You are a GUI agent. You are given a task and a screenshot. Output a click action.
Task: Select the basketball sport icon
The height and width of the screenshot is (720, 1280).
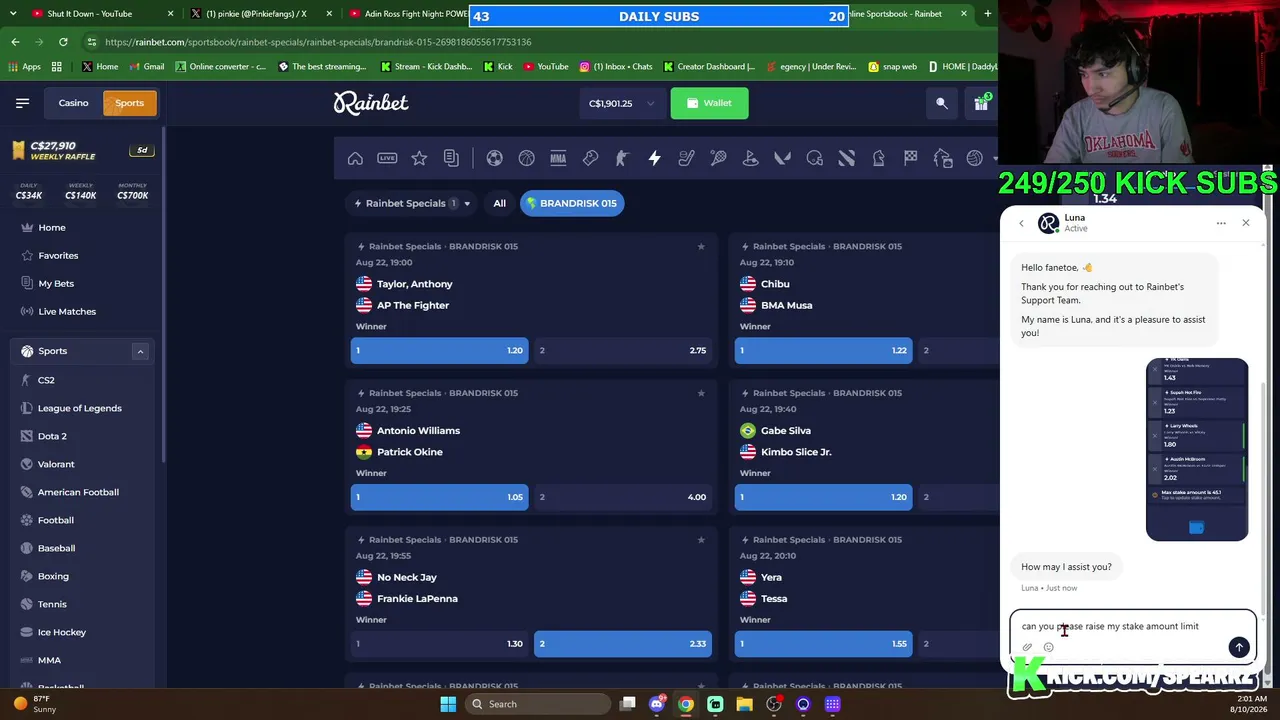point(526,158)
